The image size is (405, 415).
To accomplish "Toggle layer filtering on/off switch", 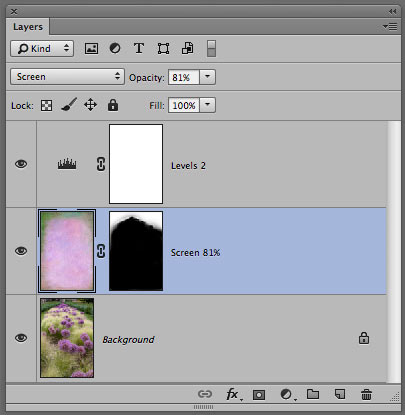I will coord(211,49).
